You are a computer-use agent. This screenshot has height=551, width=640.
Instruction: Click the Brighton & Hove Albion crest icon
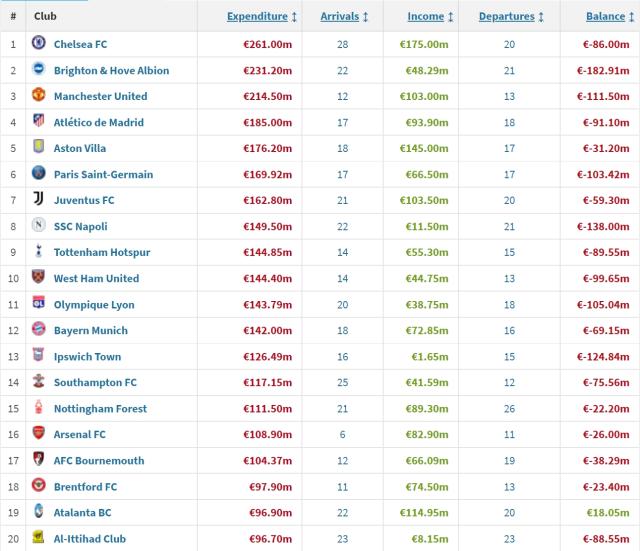pos(39,70)
